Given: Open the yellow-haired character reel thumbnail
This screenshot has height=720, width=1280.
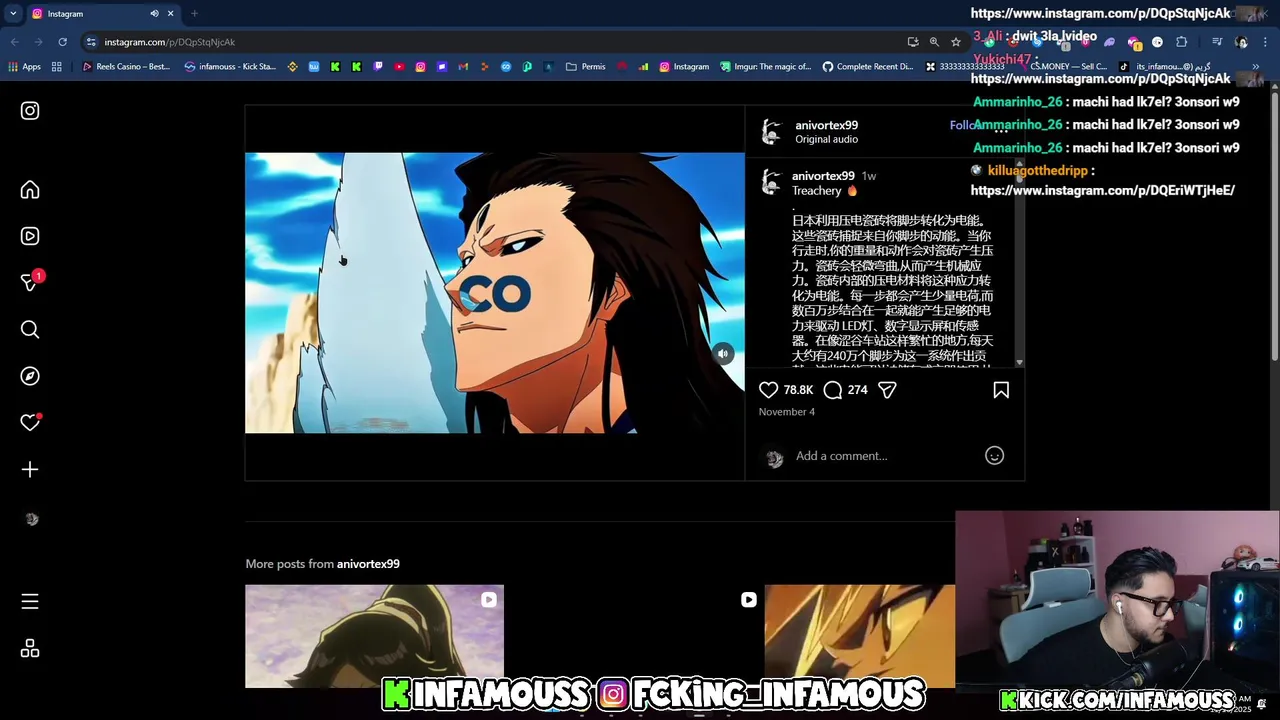Looking at the screenshot, I should click(x=860, y=636).
